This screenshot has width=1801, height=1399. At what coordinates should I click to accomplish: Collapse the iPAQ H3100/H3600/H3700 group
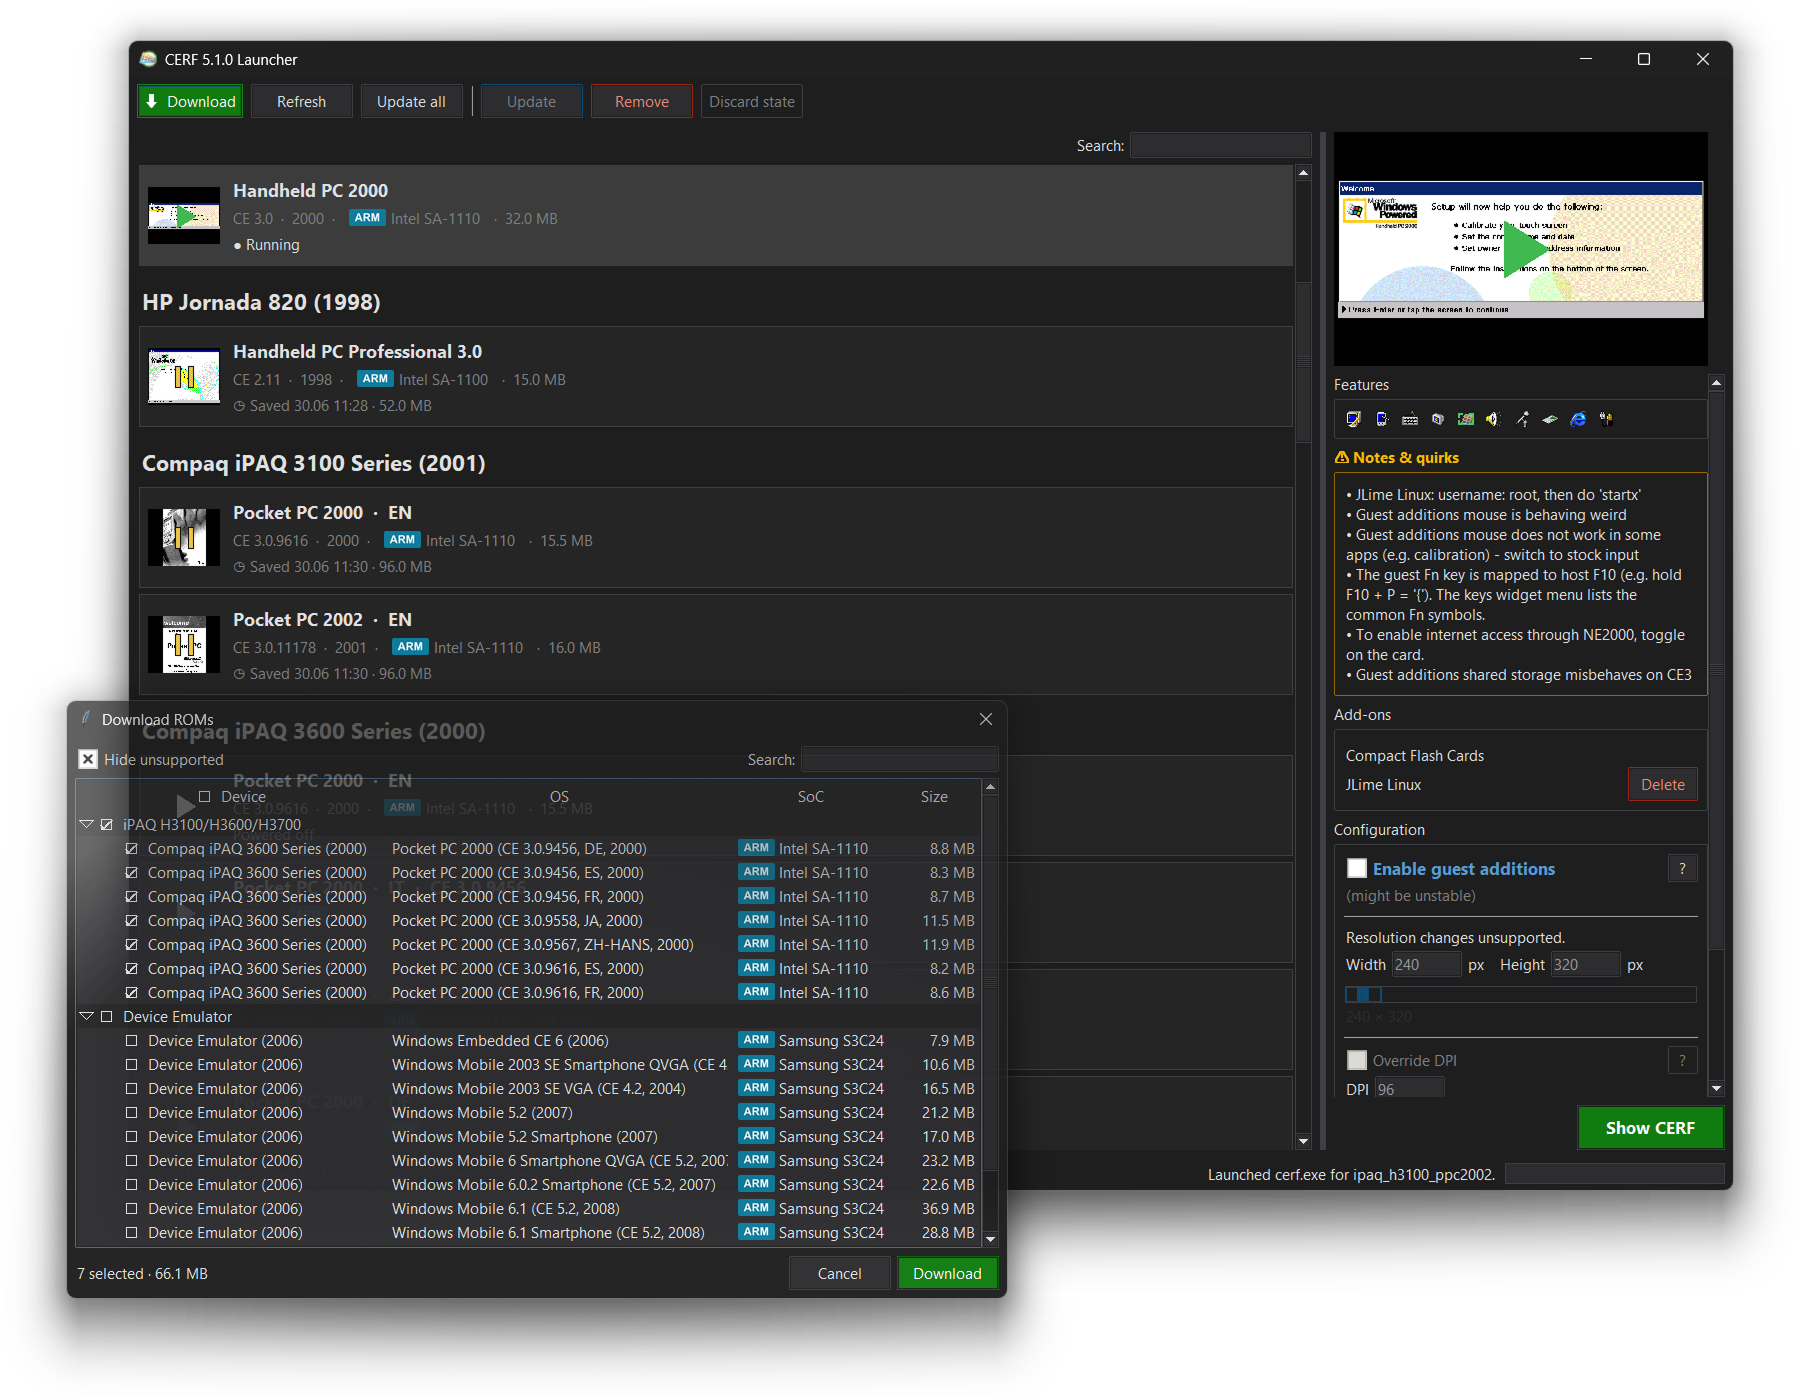tap(87, 825)
